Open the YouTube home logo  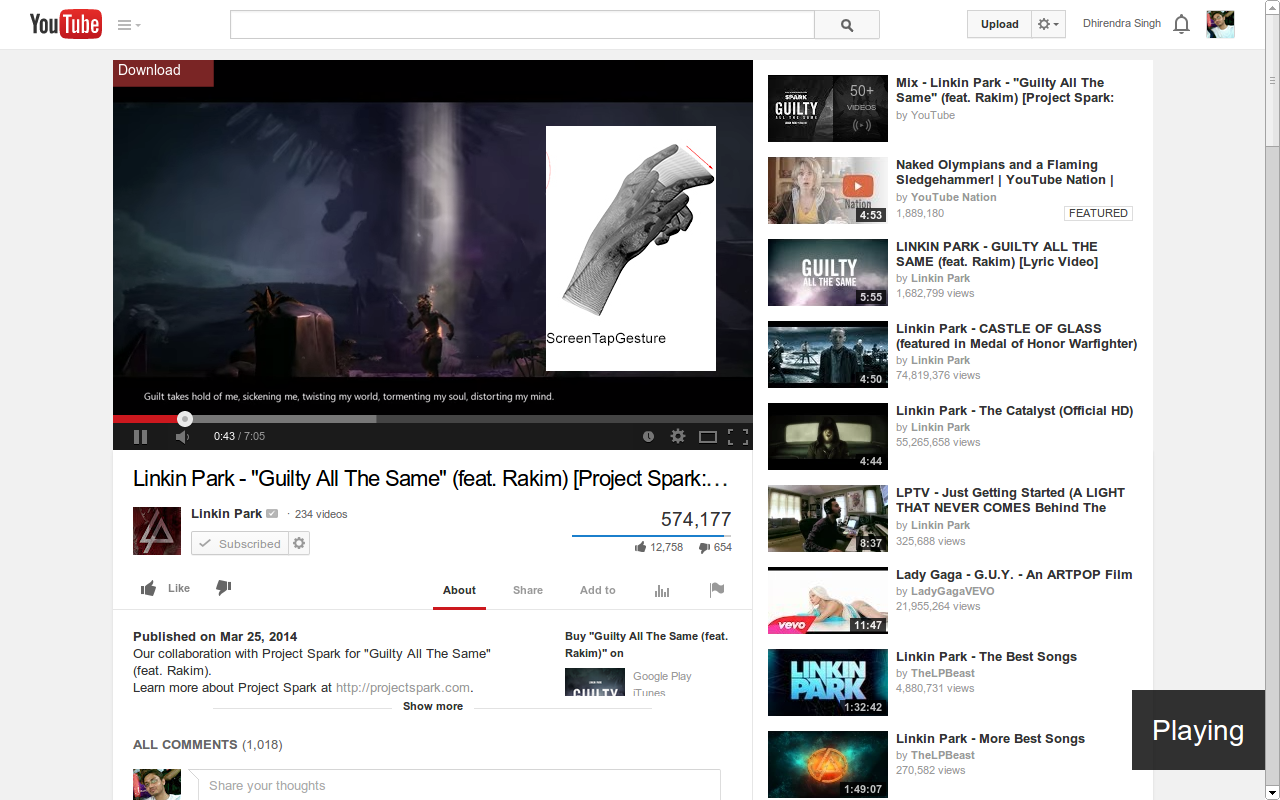65,24
